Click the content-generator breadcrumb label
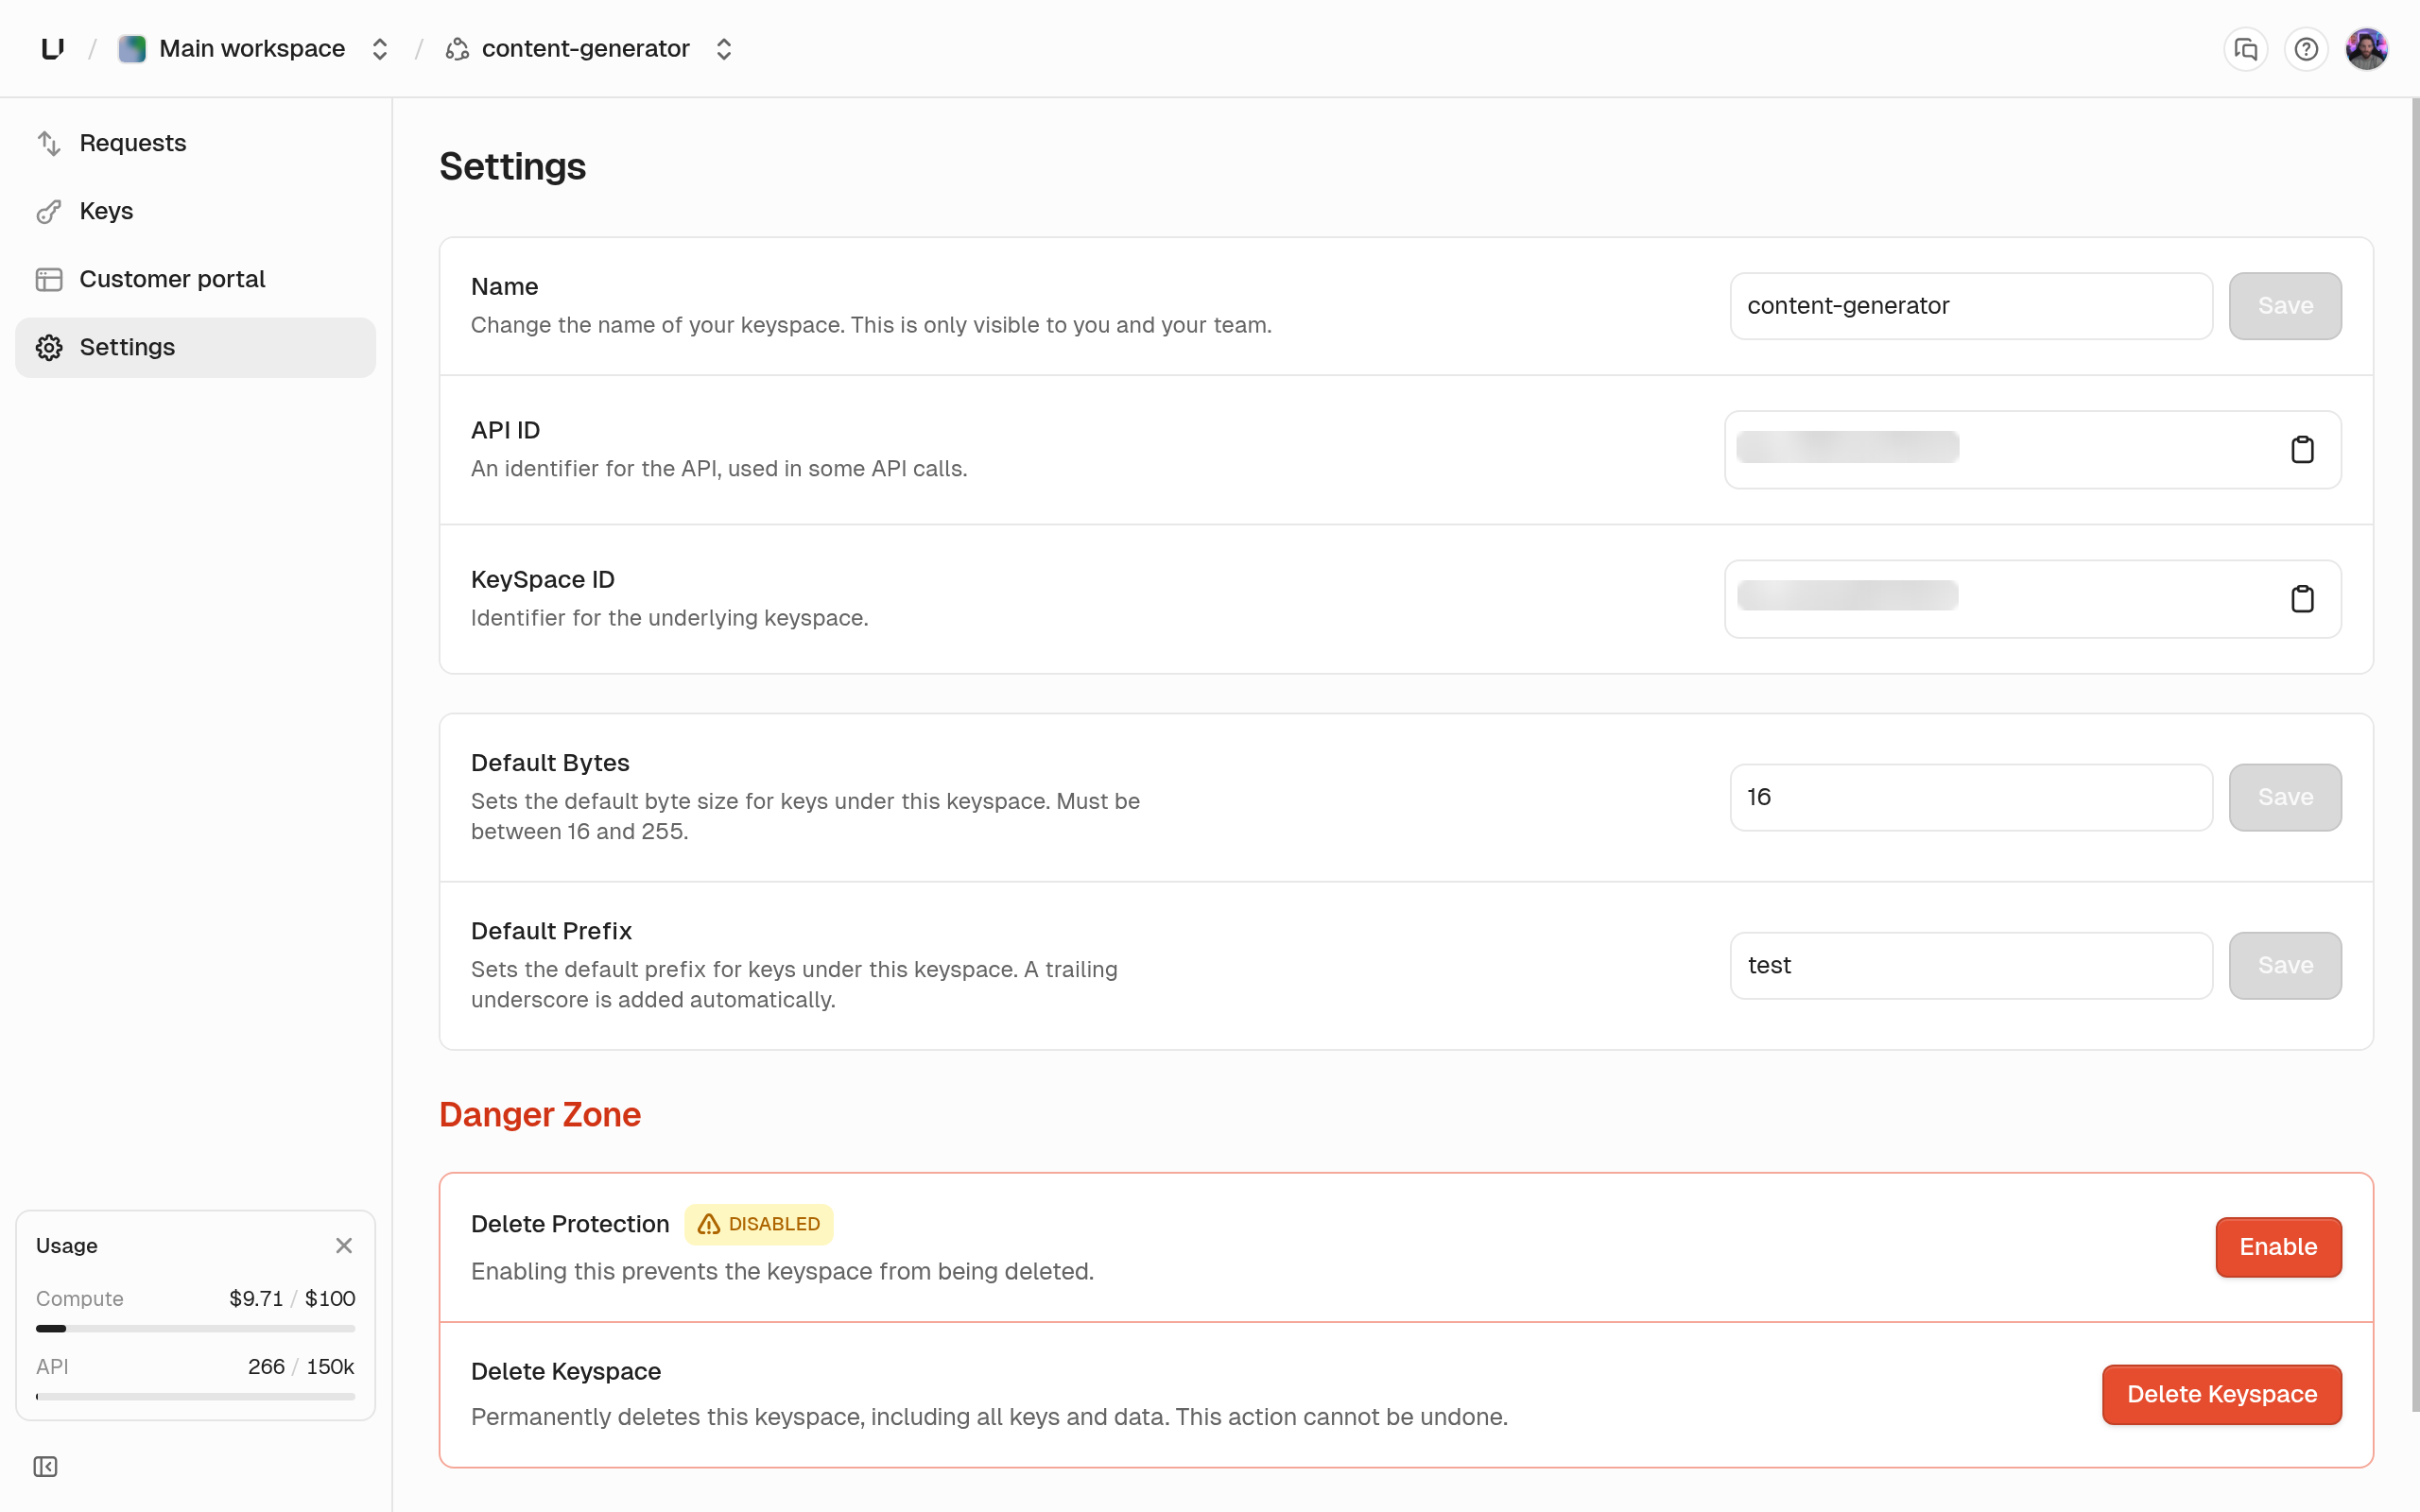Viewport: 2420px width, 1512px height. click(x=586, y=48)
